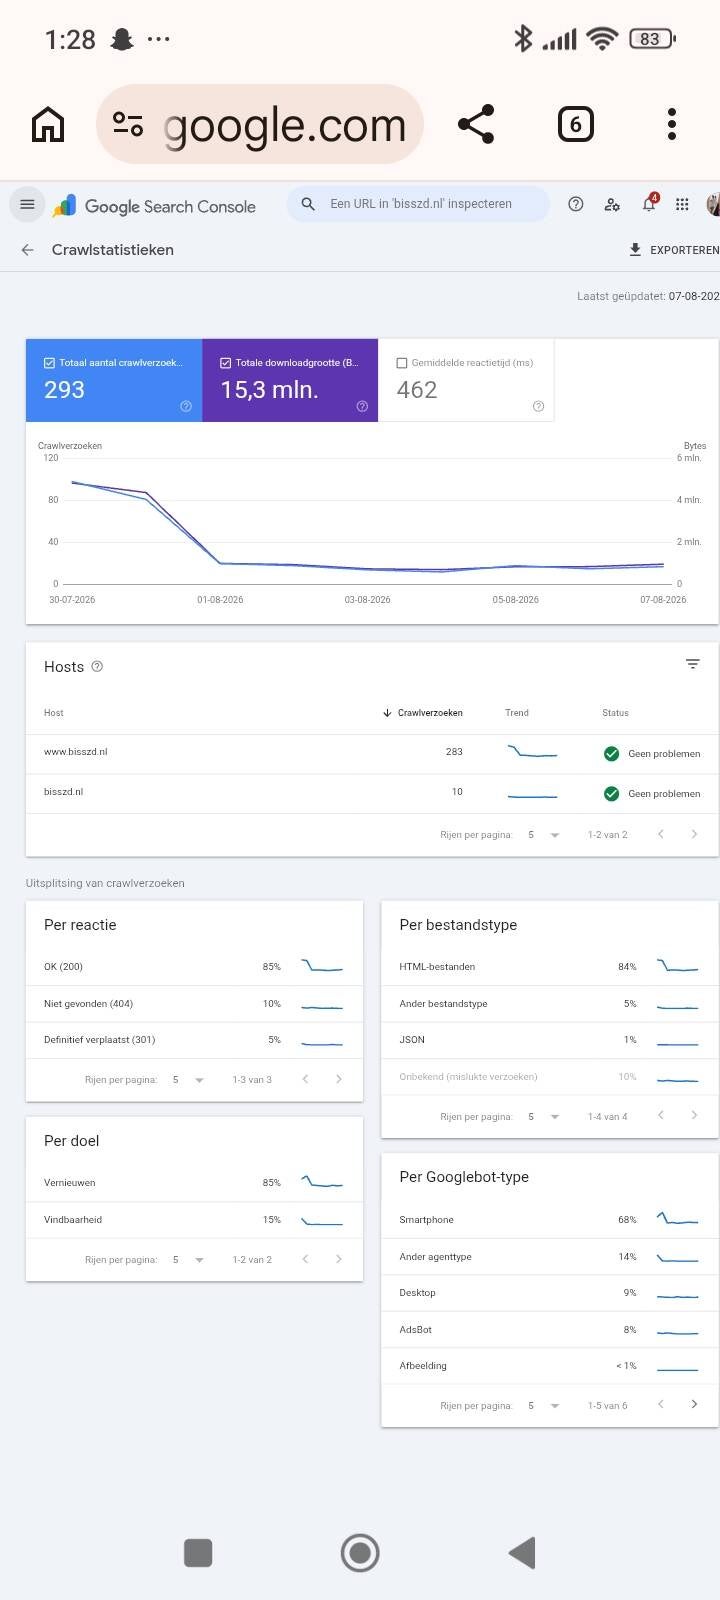This screenshot has height=1600, width=720.
Task: Click the URL inspection search field
Action: point(418,204)
